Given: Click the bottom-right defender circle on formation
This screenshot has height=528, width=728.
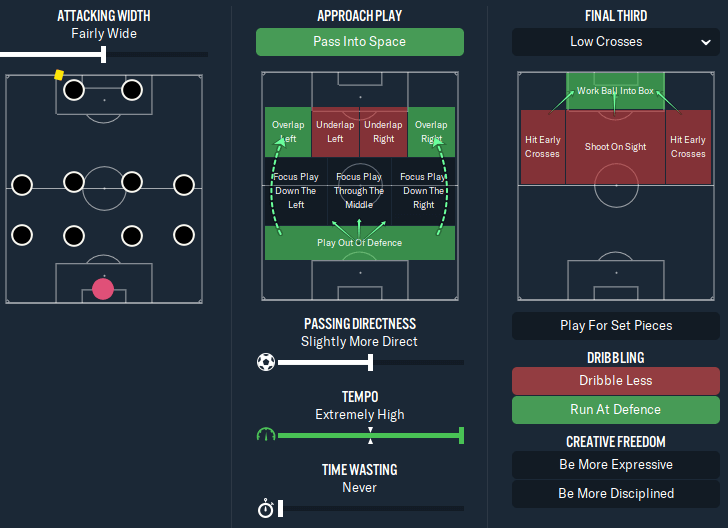Looking at the screenshot, I should 184,235.
